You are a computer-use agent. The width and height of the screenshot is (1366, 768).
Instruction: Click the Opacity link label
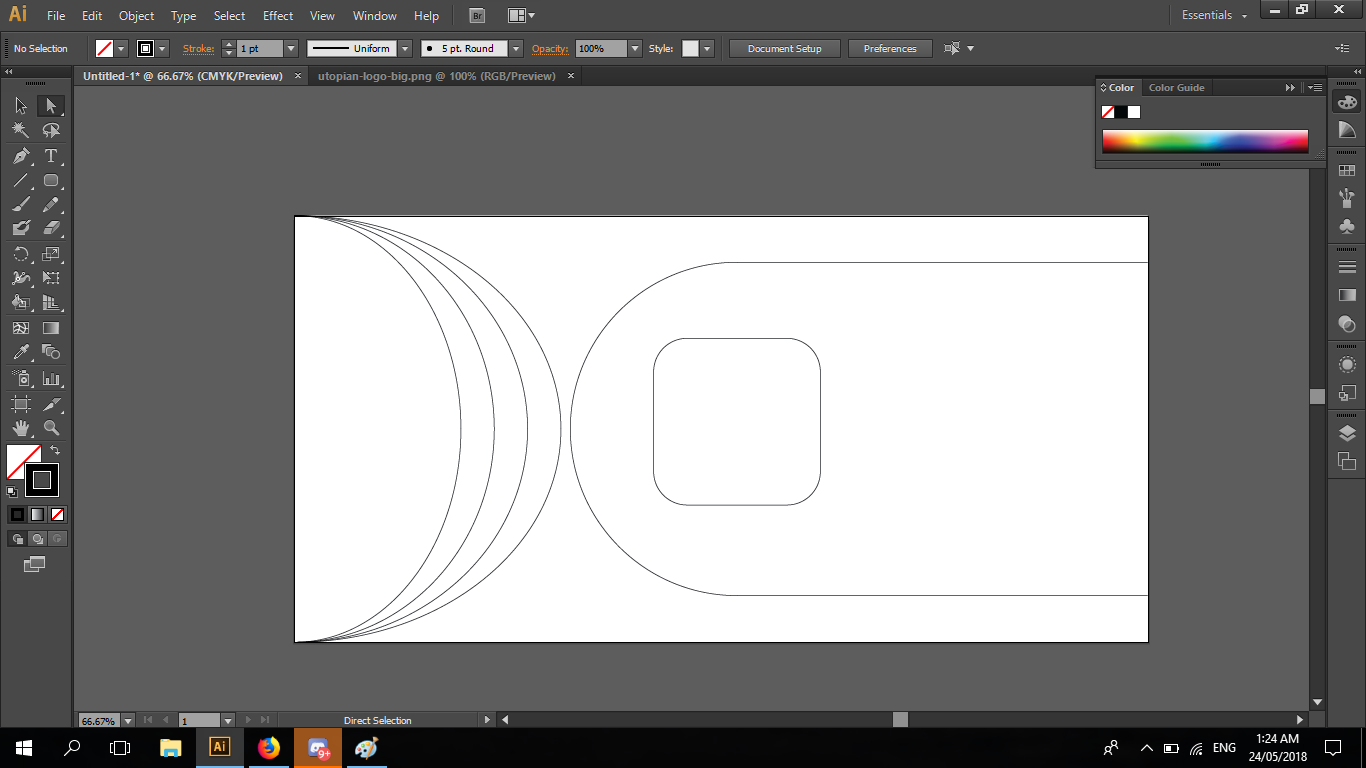[x=550, y=48]
